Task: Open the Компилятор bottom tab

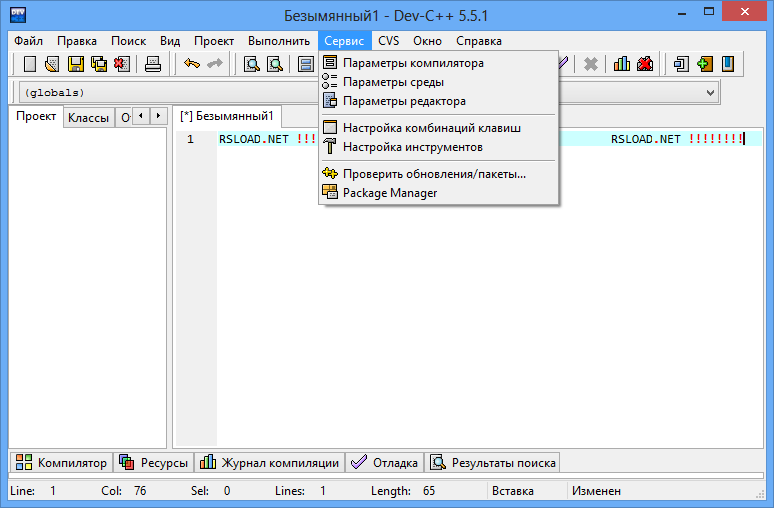Action: [61, 463]
